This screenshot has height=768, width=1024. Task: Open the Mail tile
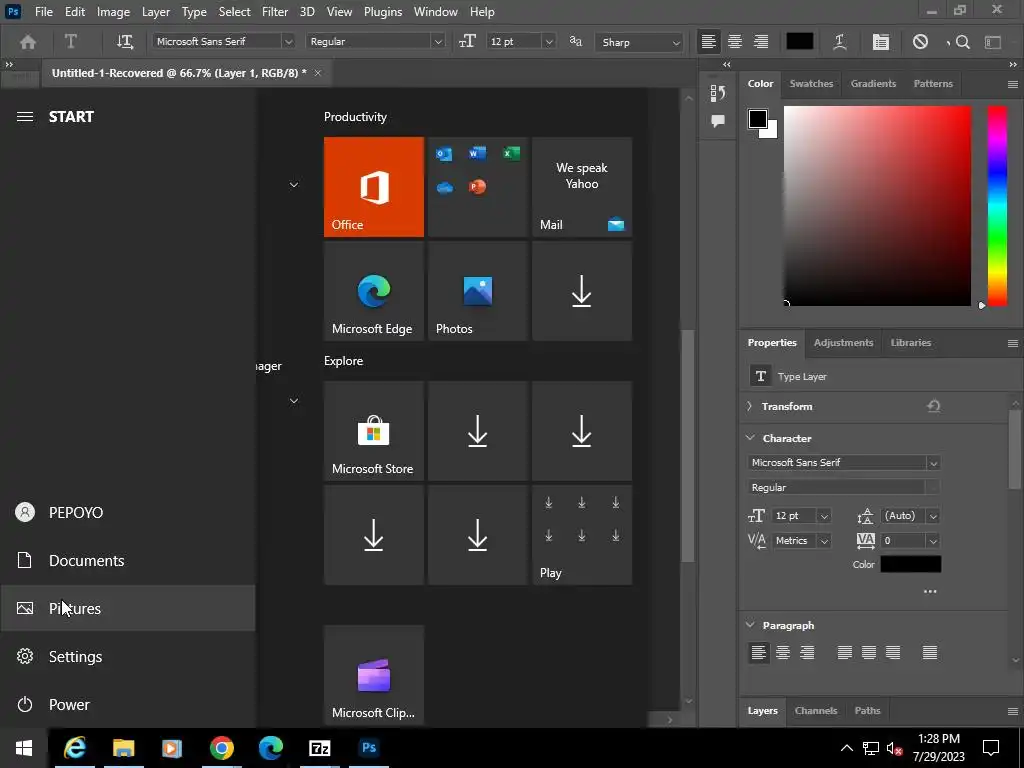click(582, 187)
